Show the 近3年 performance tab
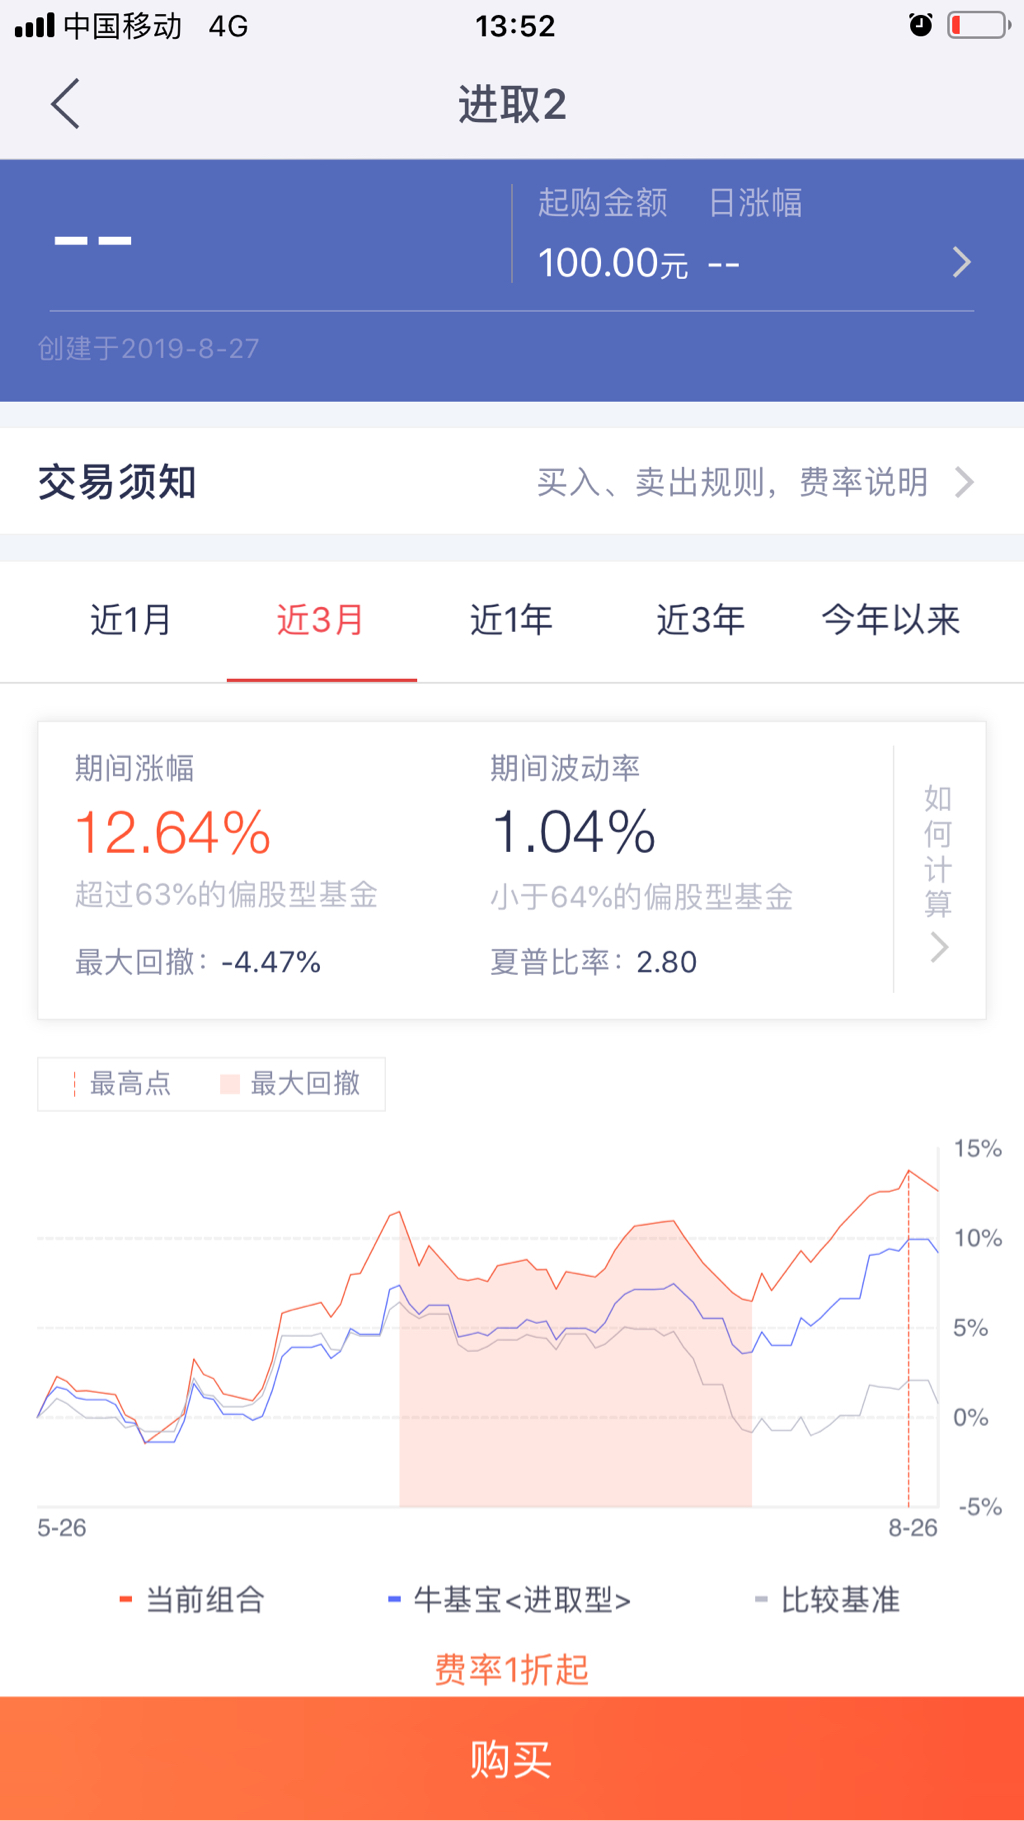The image size is (1024, 1821). pyautogui.click(x=701, y=620)
